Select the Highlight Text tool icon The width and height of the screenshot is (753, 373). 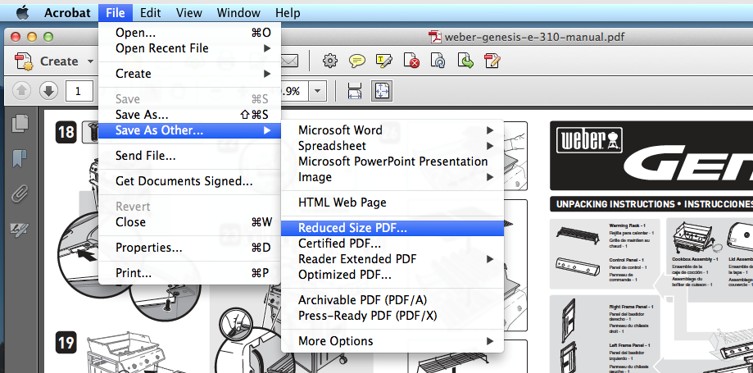pos(384,61)
